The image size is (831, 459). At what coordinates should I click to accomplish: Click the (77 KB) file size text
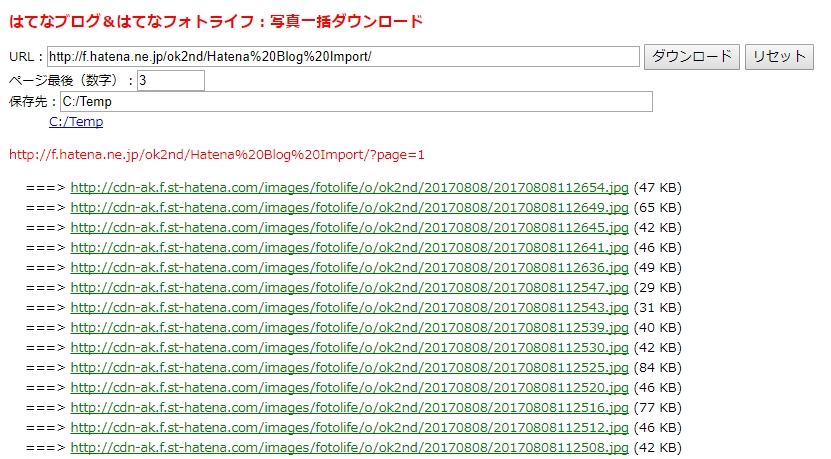pyautogui.click(x=658, y=408)
